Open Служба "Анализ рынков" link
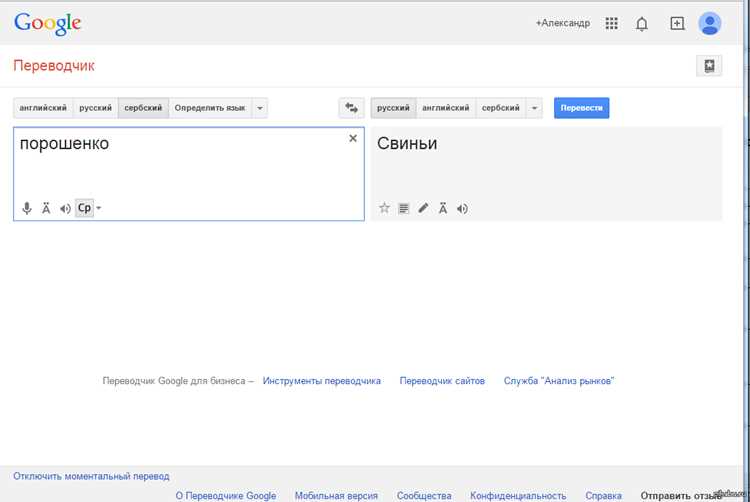 559,381
